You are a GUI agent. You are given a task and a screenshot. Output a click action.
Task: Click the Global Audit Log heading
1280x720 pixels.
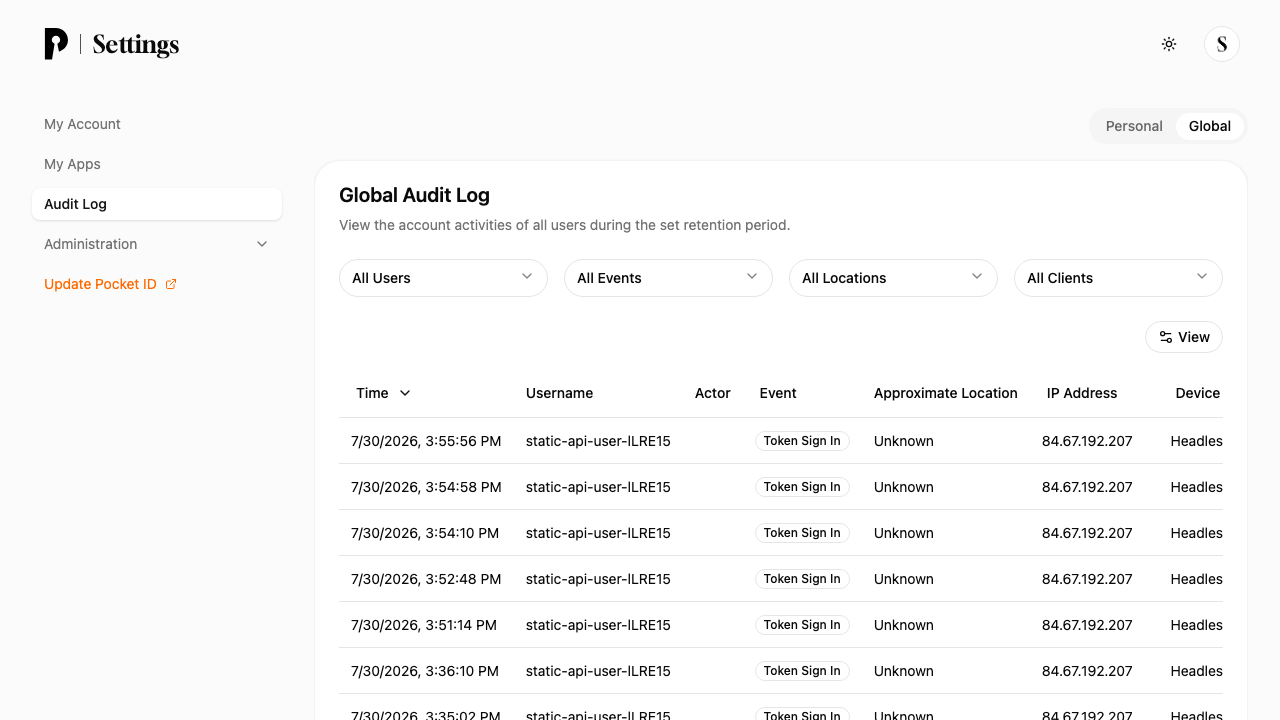[414, 195]
